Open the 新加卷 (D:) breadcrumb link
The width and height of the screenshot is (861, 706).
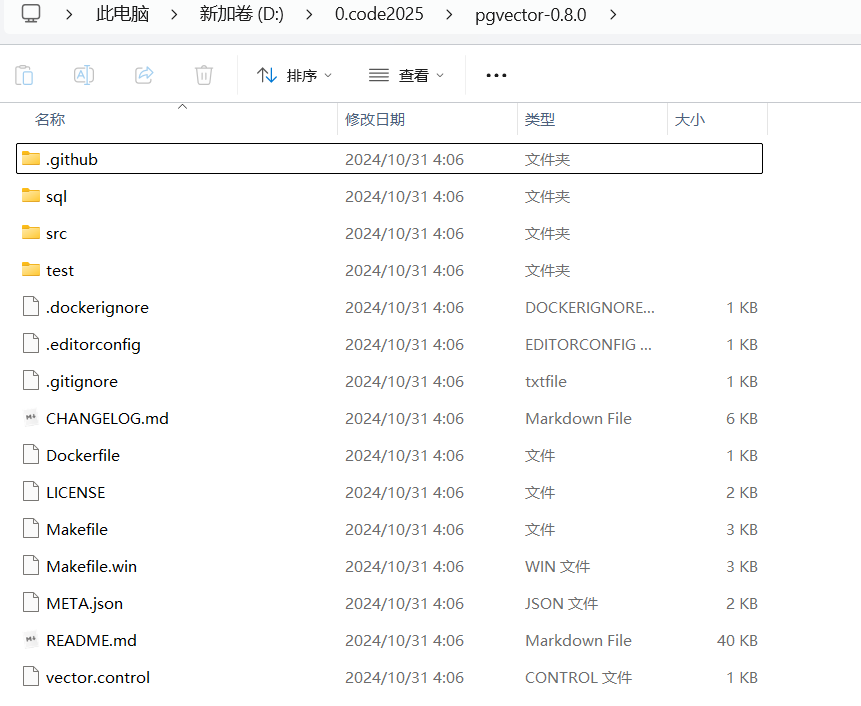(240, 16)
